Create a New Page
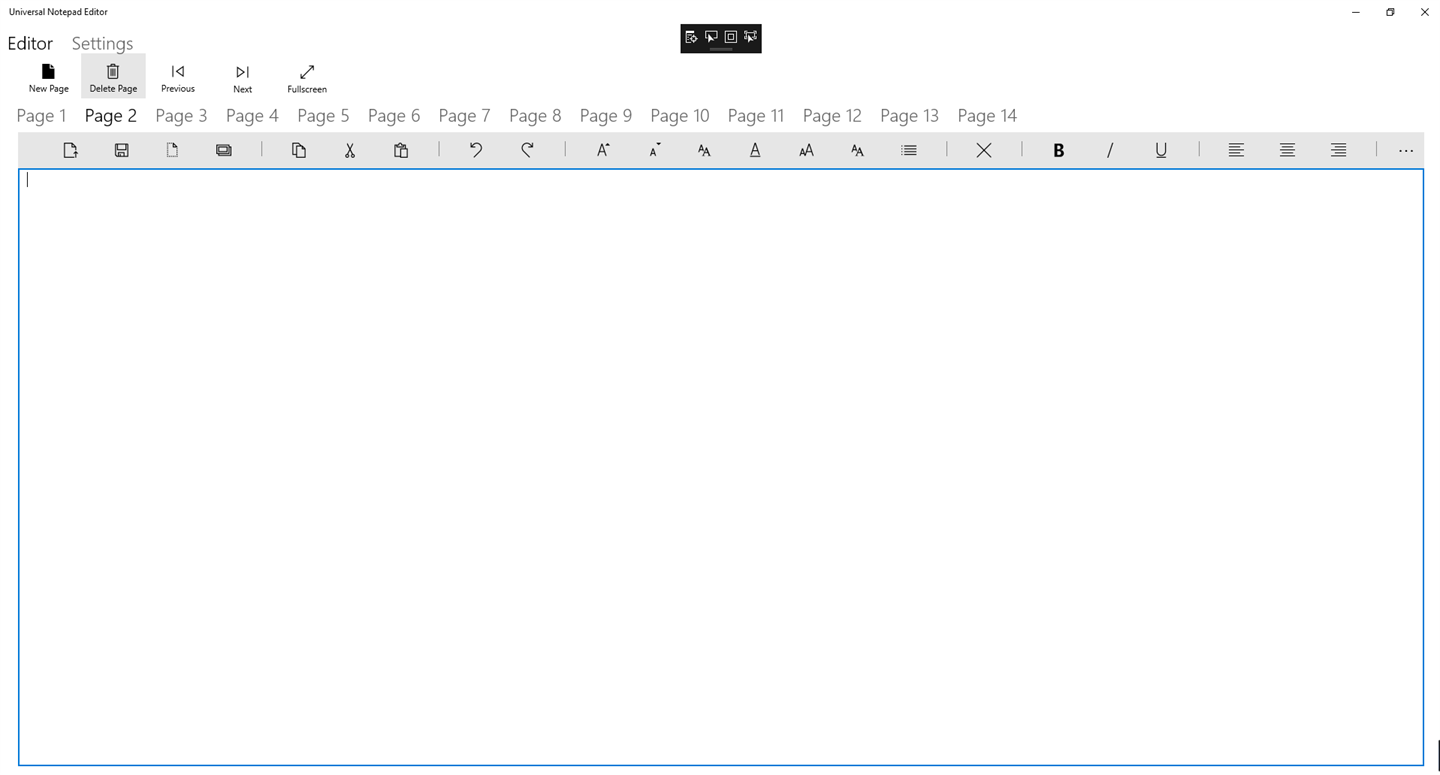This screenshot has height=775, width=1440. (49, 77)
